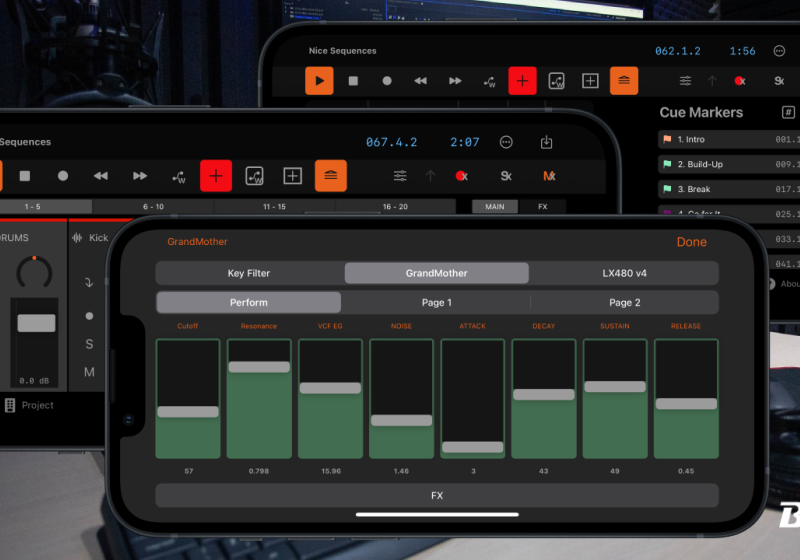The width and height of the screenshot is (800, 560).
Task: Mute the Kick track with M
Action: 89,372
